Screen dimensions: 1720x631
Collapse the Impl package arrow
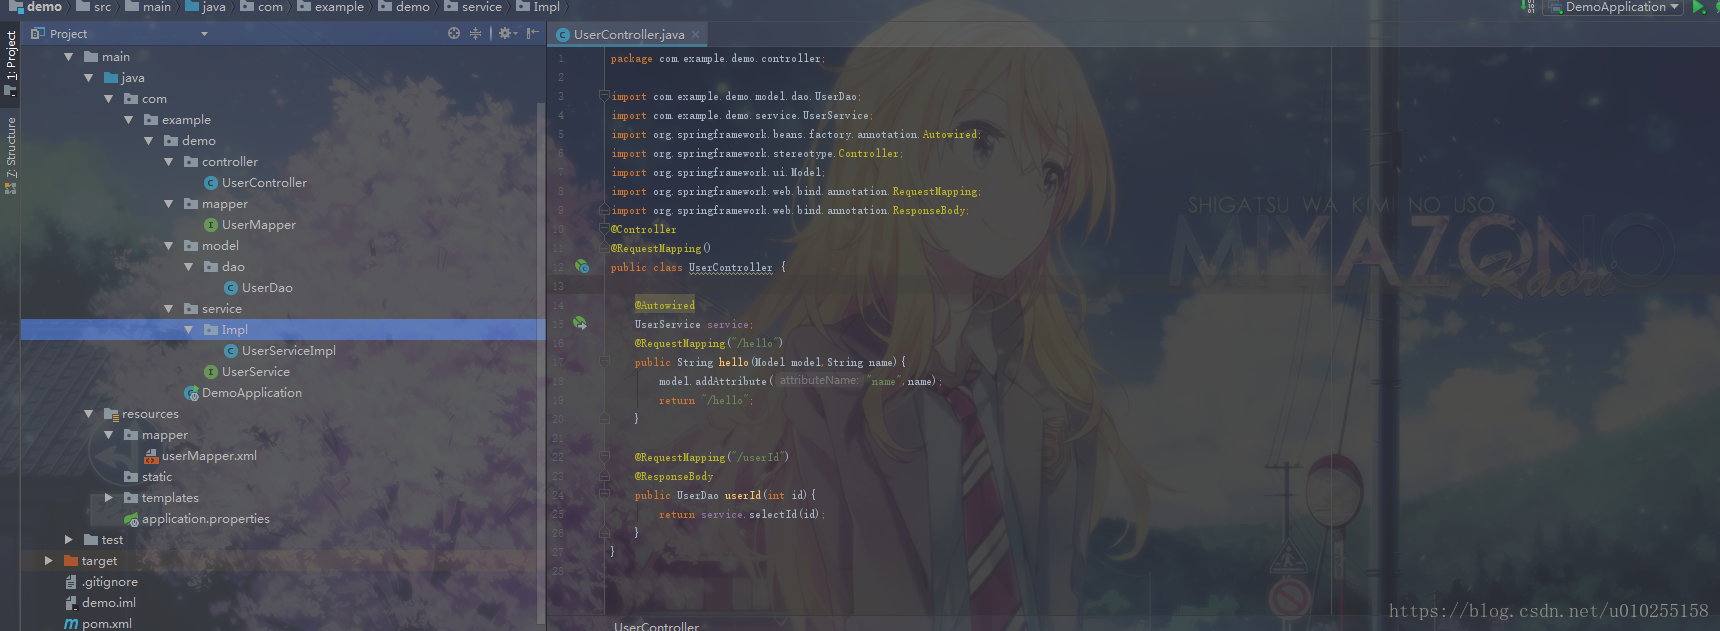(x=189, y=330)
